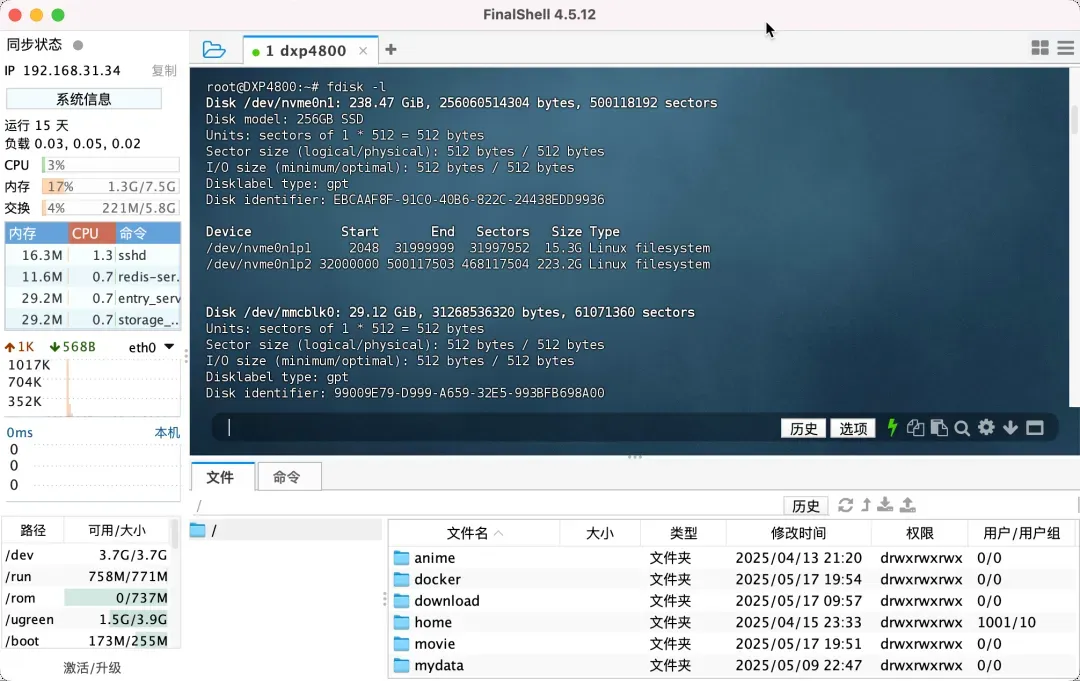Close the dxp4800 session tab
The image size is (1080, 681).
click(363, 51)
